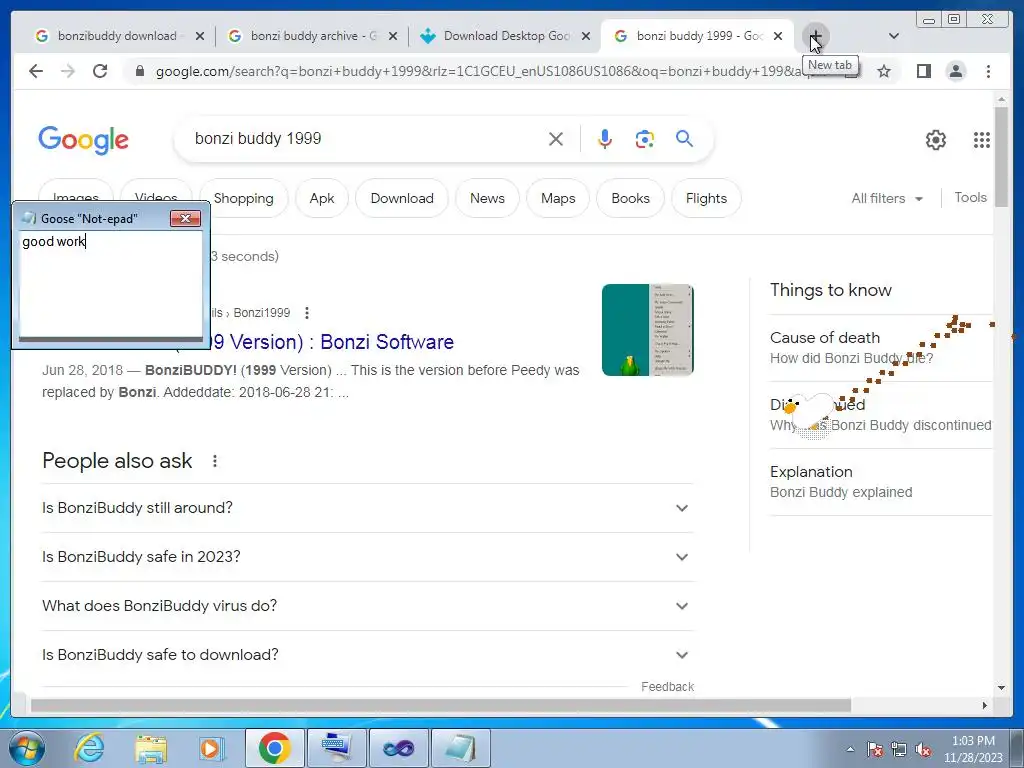The image size is (1024, 768).
Task: Expand 'What does BonziBuddy virus do?'
Action: point(367,606)
